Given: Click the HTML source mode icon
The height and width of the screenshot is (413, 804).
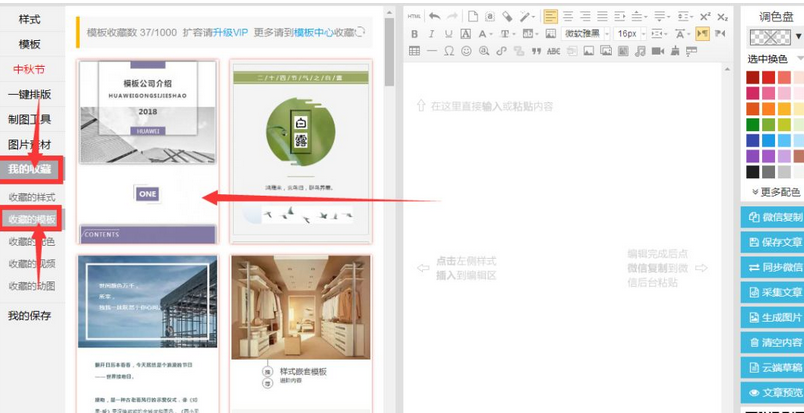Looking at the screenshot, I should coord(415,16).
